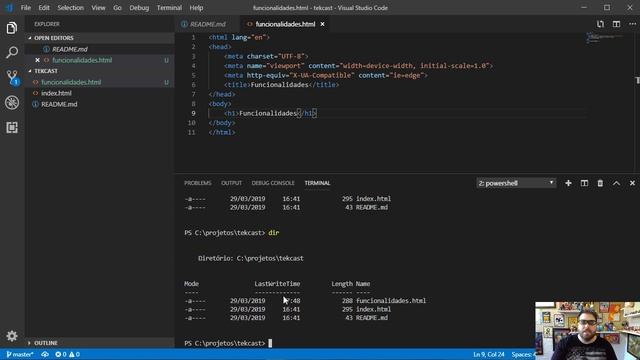Open the Explorer view in activity bar
The image size is (640, 360).
12,28
